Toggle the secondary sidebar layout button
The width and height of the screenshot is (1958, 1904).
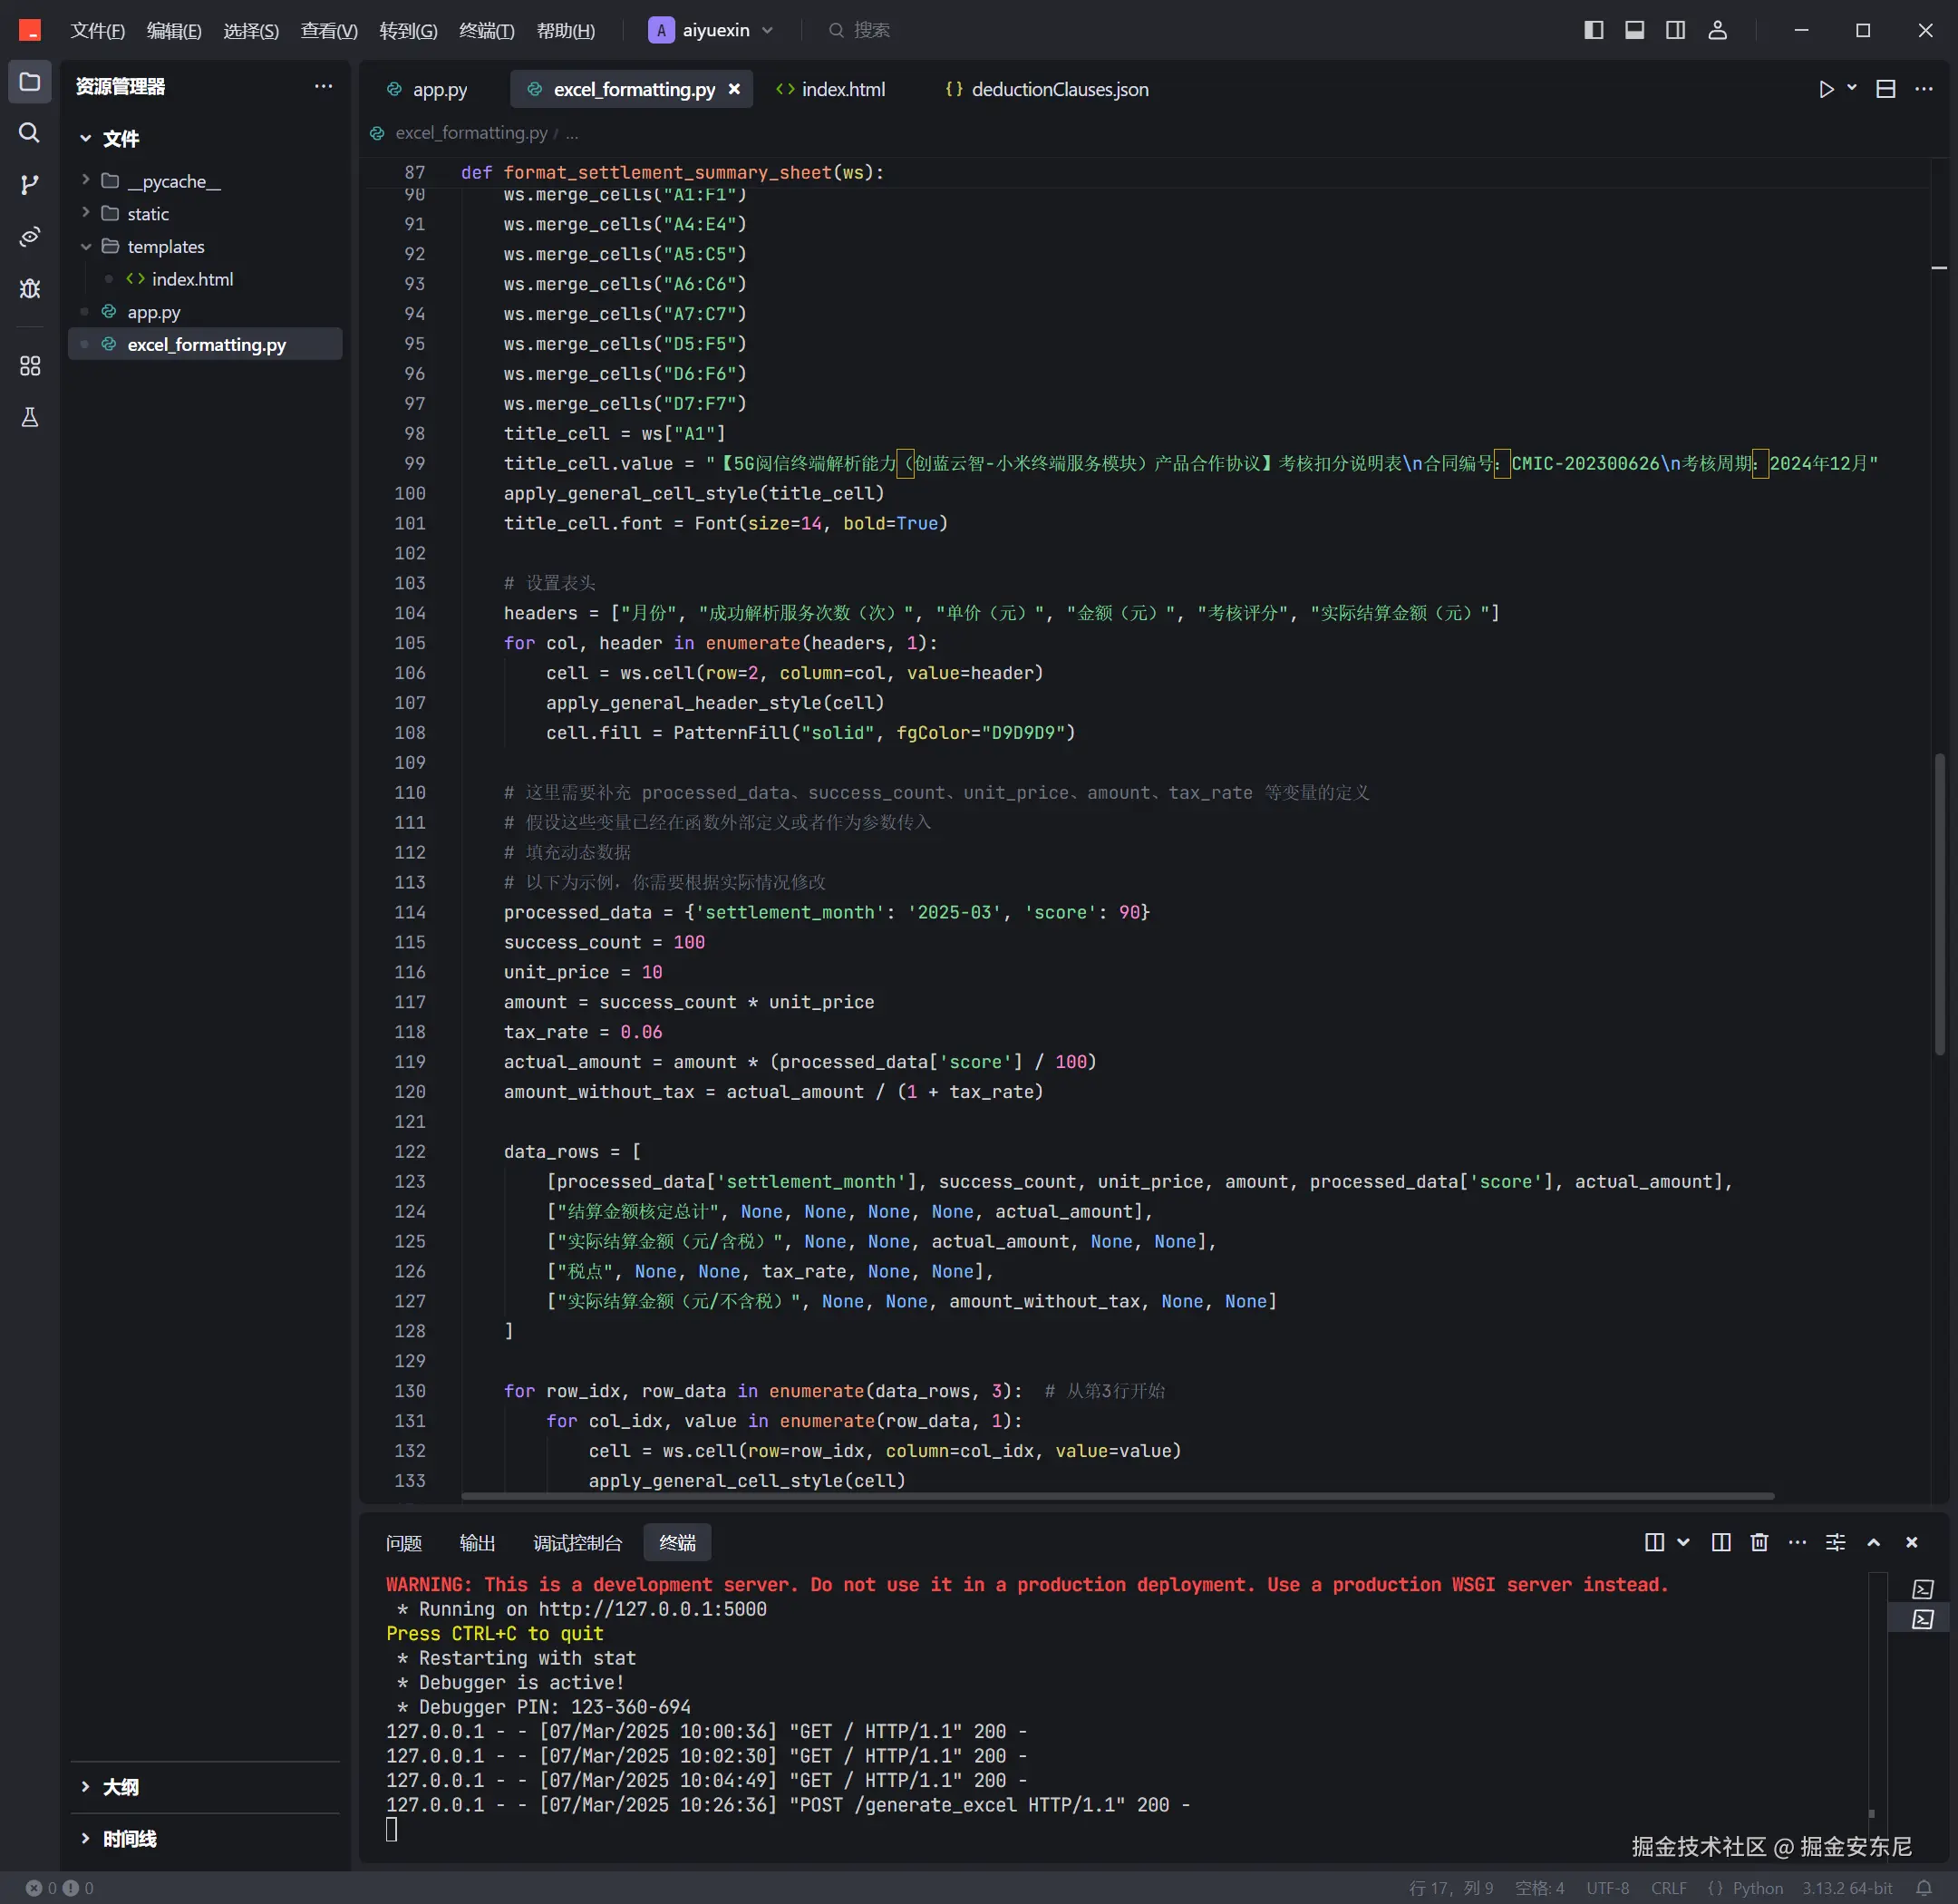1675,31
